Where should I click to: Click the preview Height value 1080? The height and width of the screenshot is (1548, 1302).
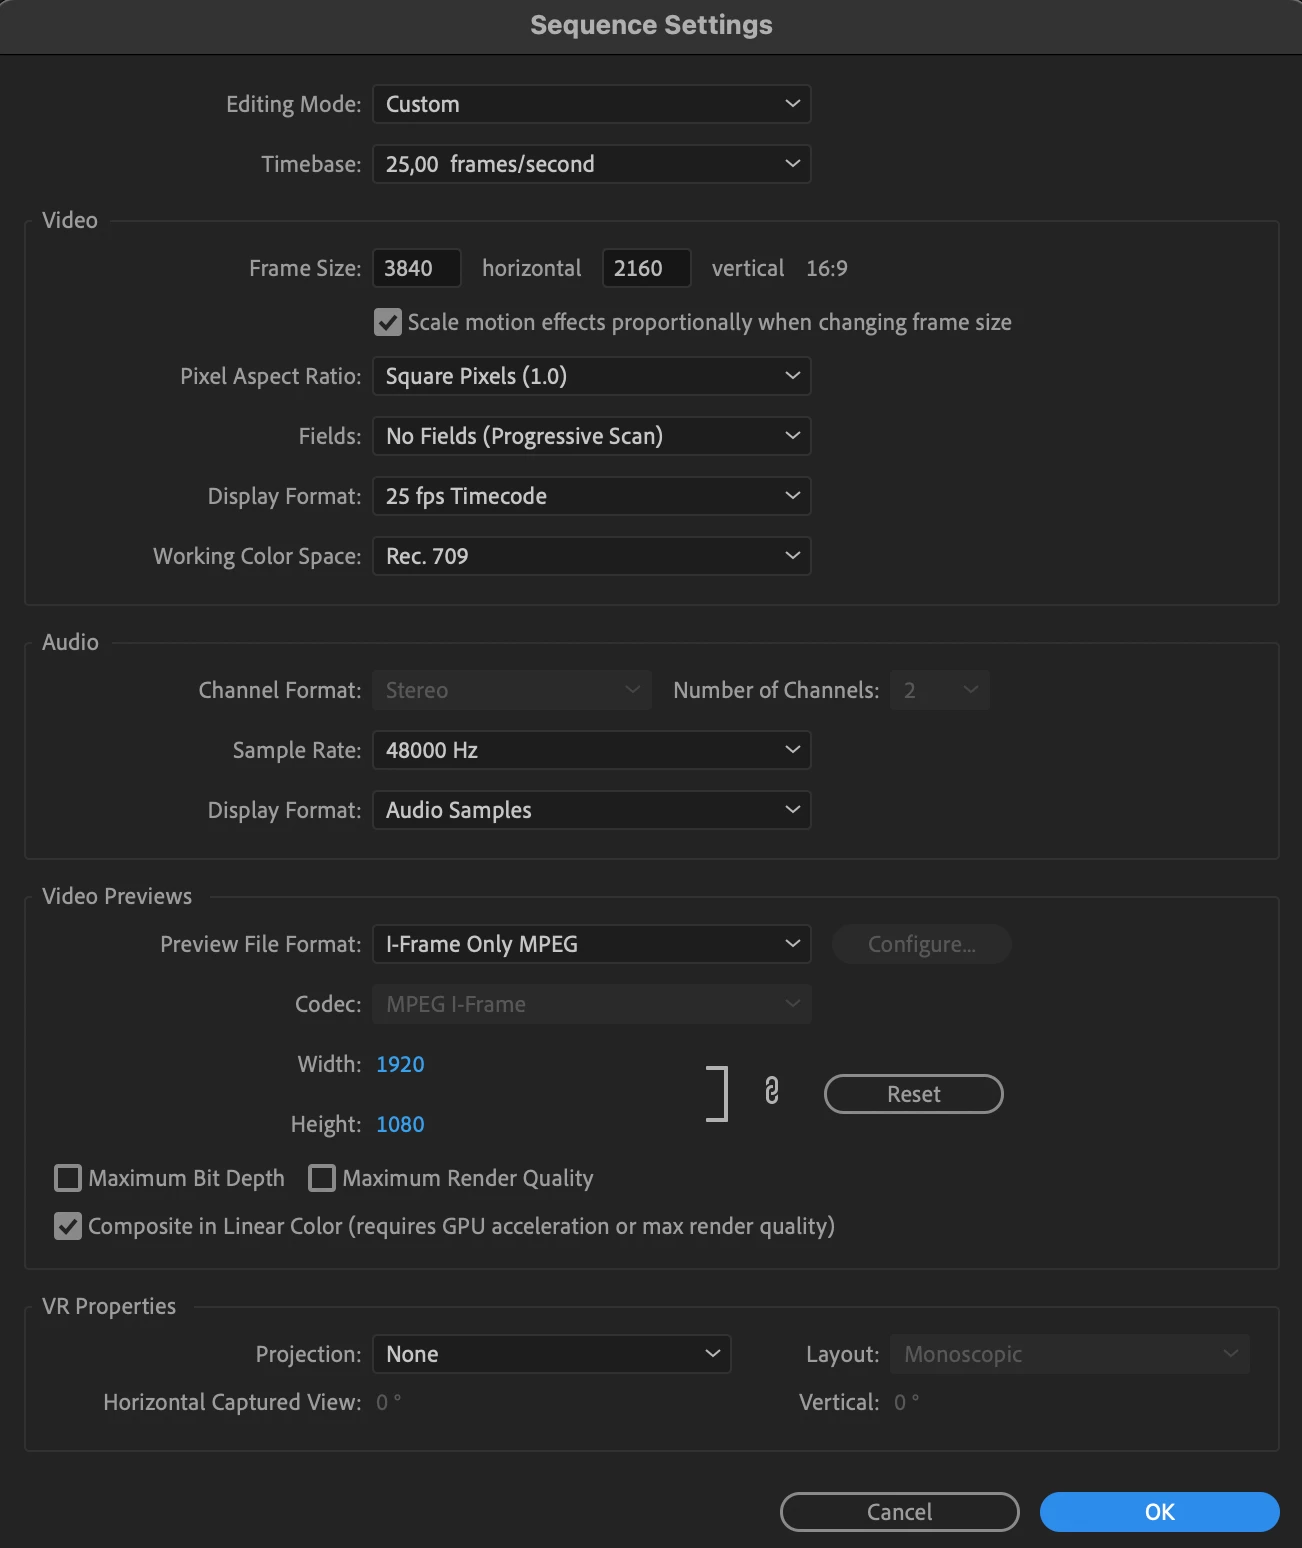pos(400,1124)
